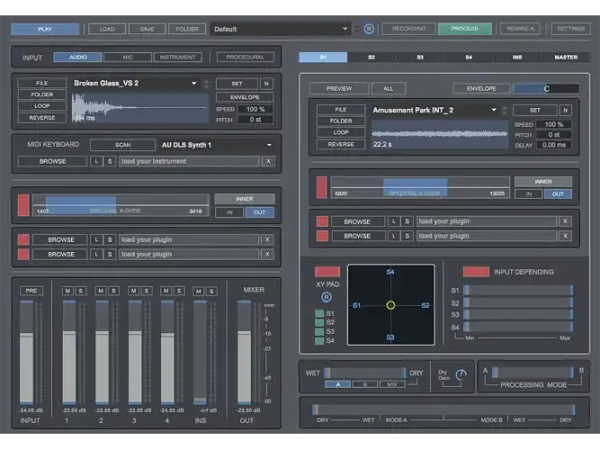Screen dimensions: 600x450
Task: Click the circular R icon beside the preset dropdown
Action: (369, 29)
